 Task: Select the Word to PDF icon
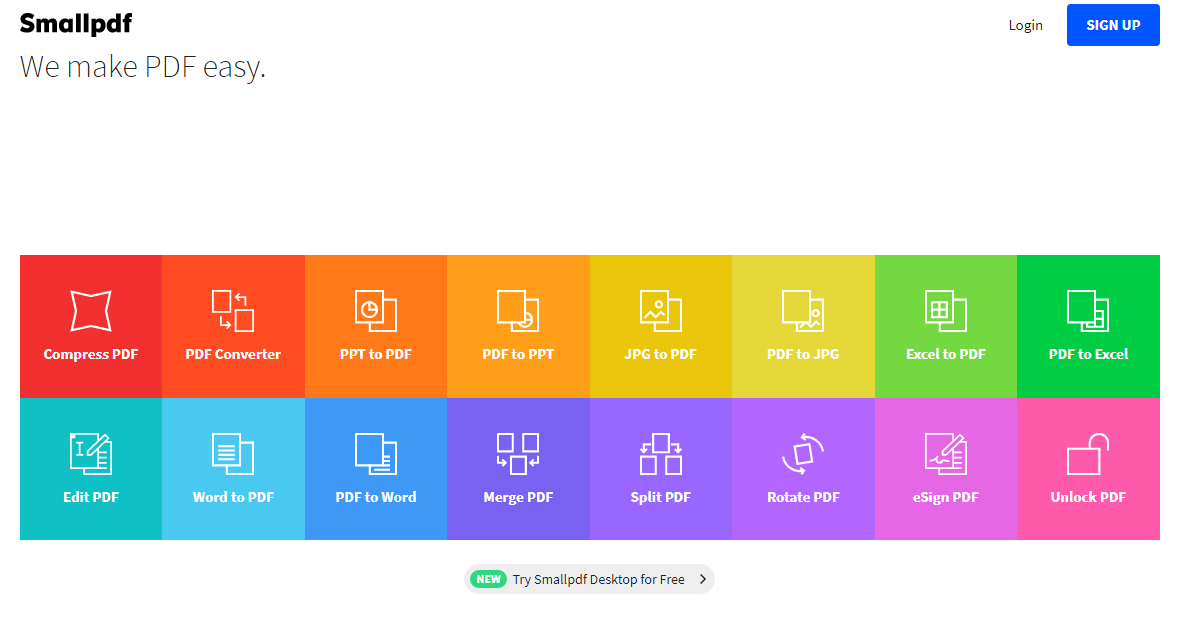tap(233, 454)
